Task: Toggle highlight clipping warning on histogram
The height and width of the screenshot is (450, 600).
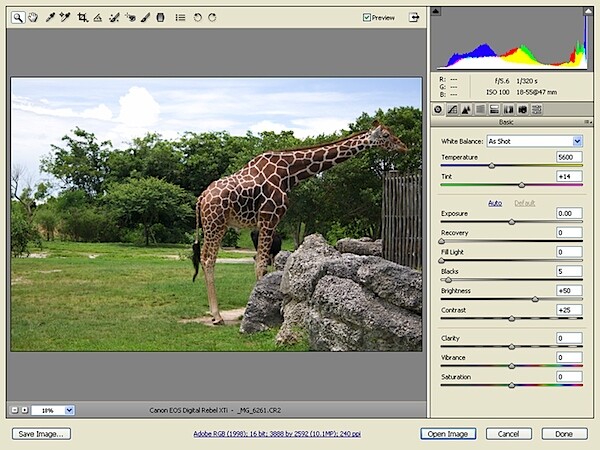Action: tap(588, 11)
